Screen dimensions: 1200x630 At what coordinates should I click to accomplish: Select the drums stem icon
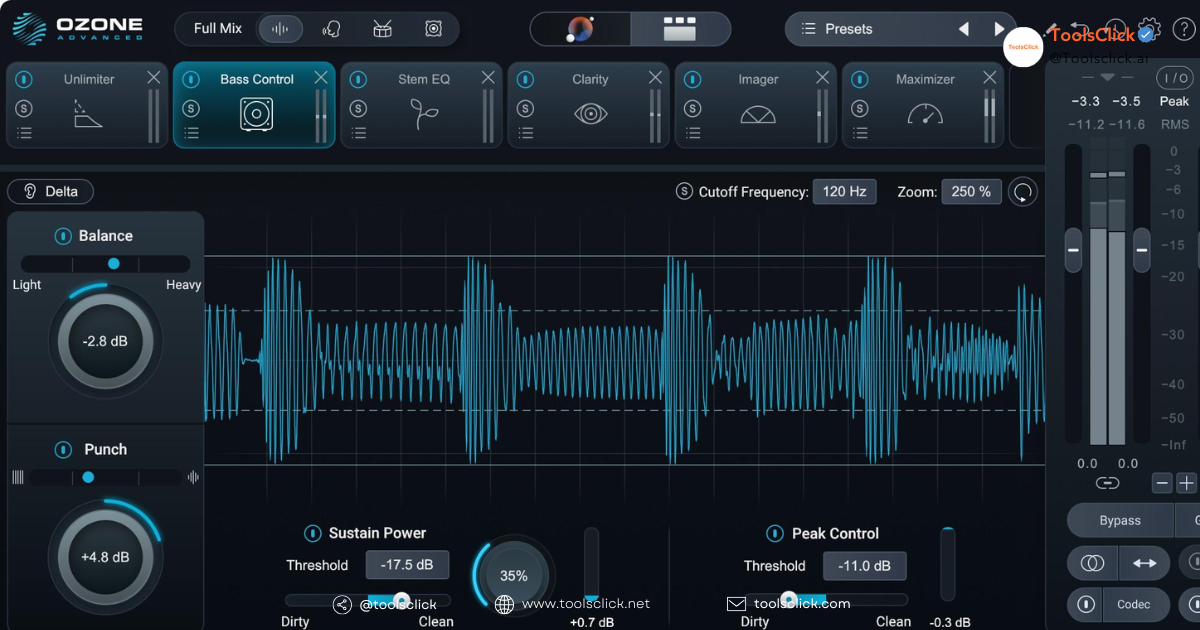pyautogui.click(x=382, y=29)
